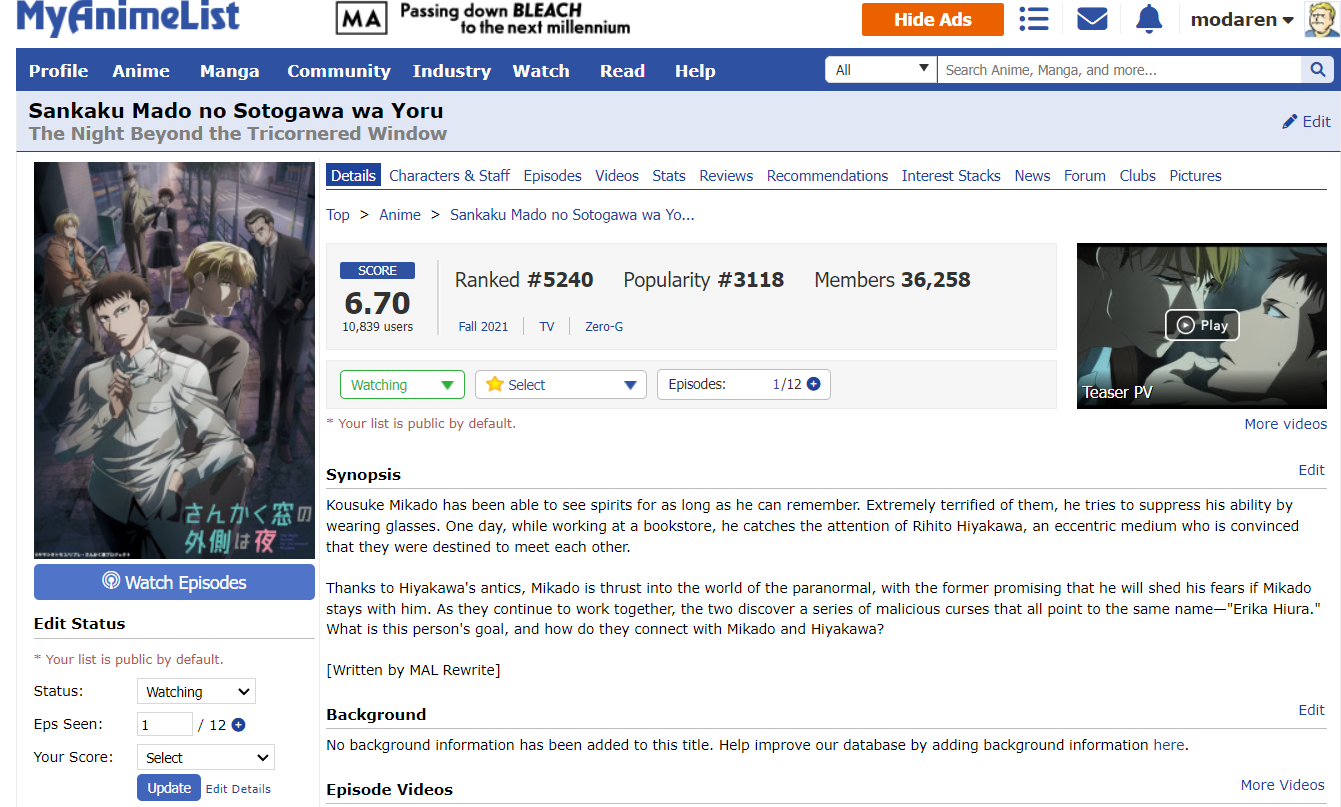
Task: Click More videos link under teaser
Action: (1285, 424)
